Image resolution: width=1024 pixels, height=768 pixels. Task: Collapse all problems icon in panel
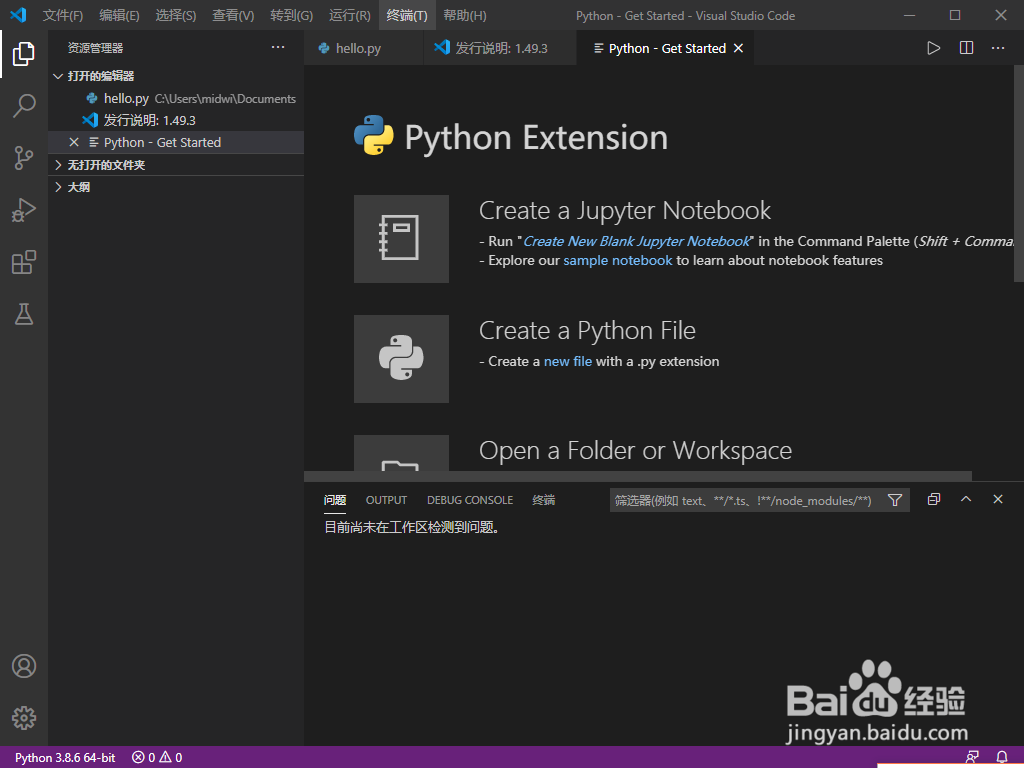[x=934, y=500]
